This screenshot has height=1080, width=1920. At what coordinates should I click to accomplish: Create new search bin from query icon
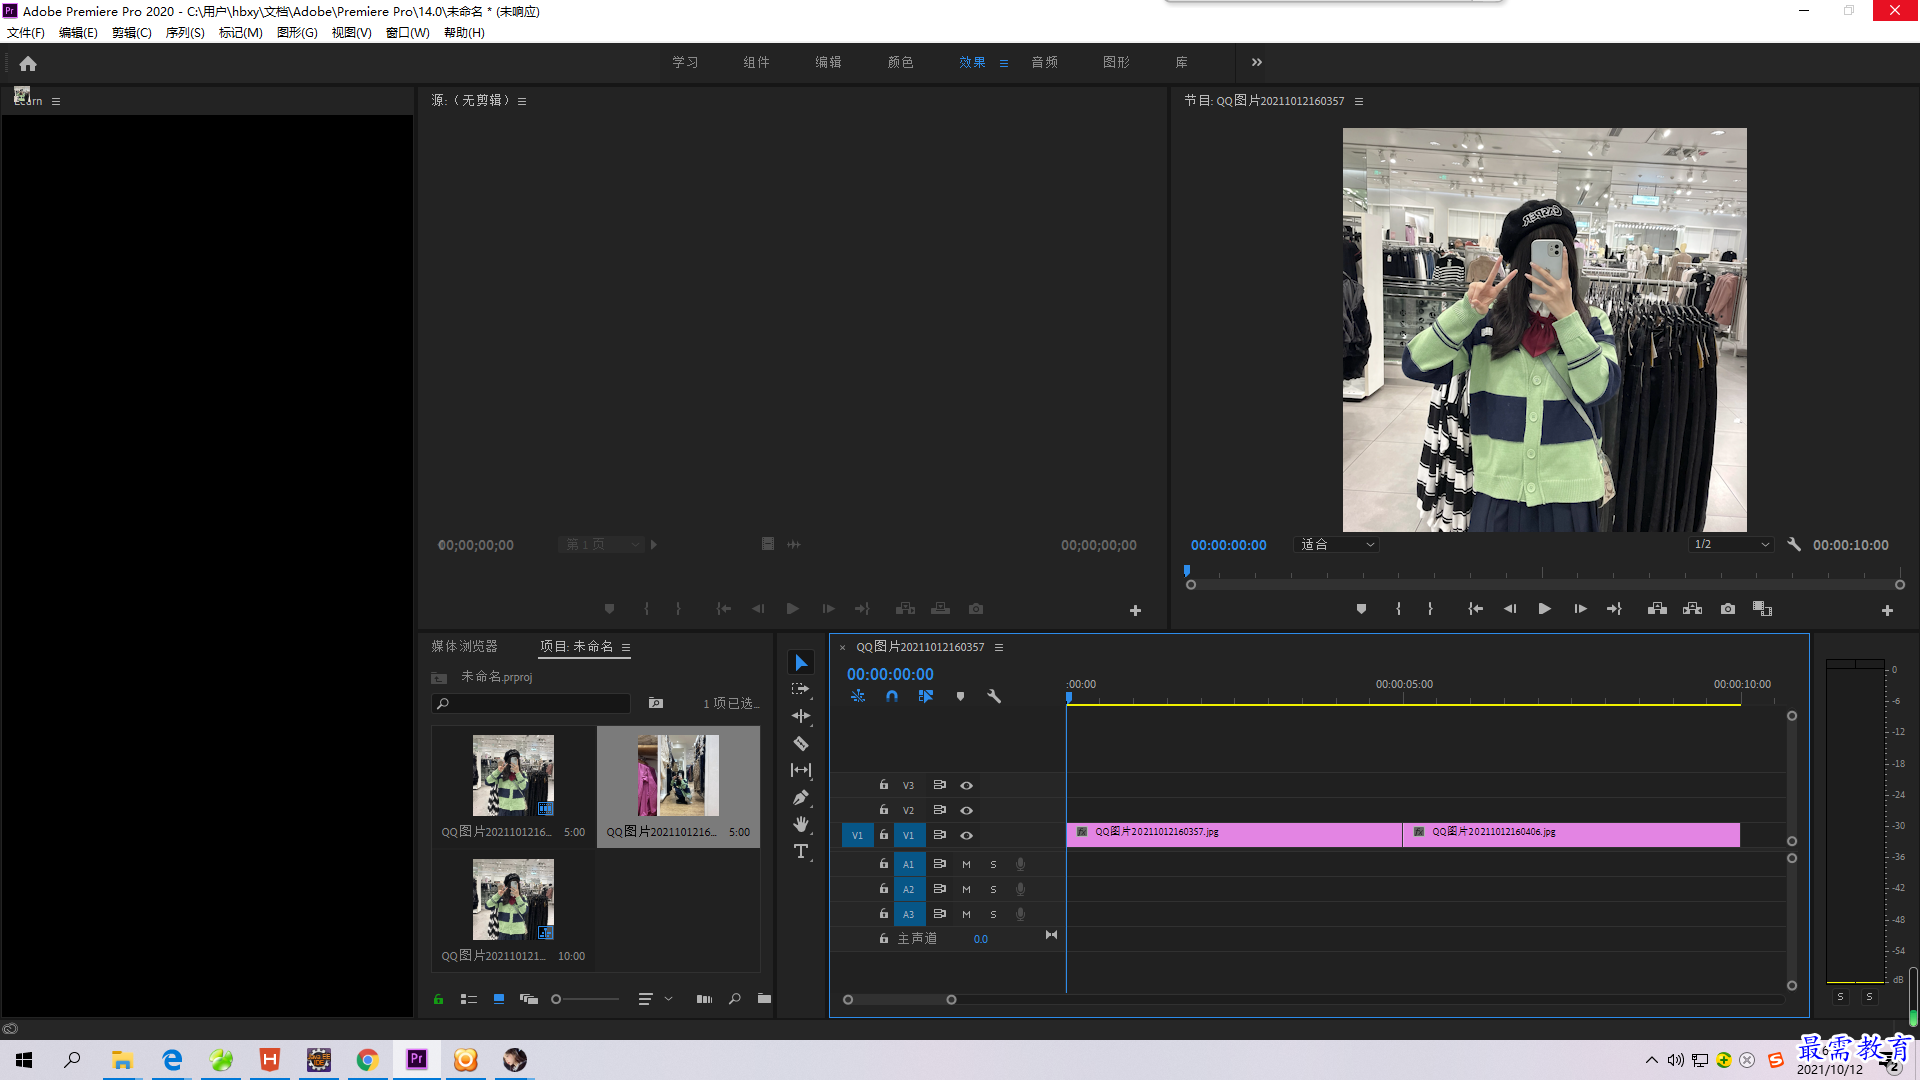pyautogui.click(x=656, y=703)
